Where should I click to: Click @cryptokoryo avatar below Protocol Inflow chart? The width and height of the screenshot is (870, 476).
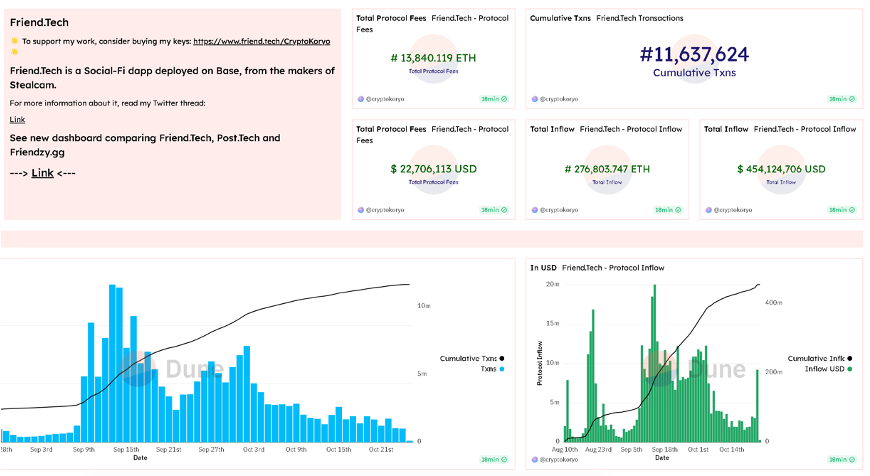[534, 459]
